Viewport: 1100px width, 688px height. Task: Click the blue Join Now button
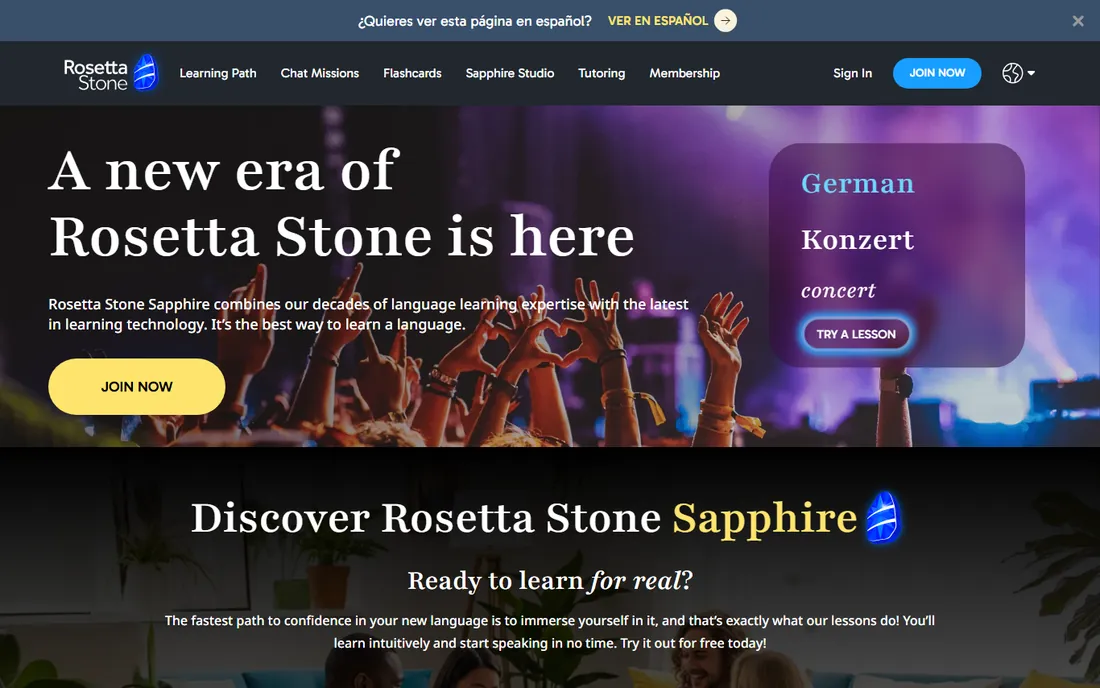[937, 73]
